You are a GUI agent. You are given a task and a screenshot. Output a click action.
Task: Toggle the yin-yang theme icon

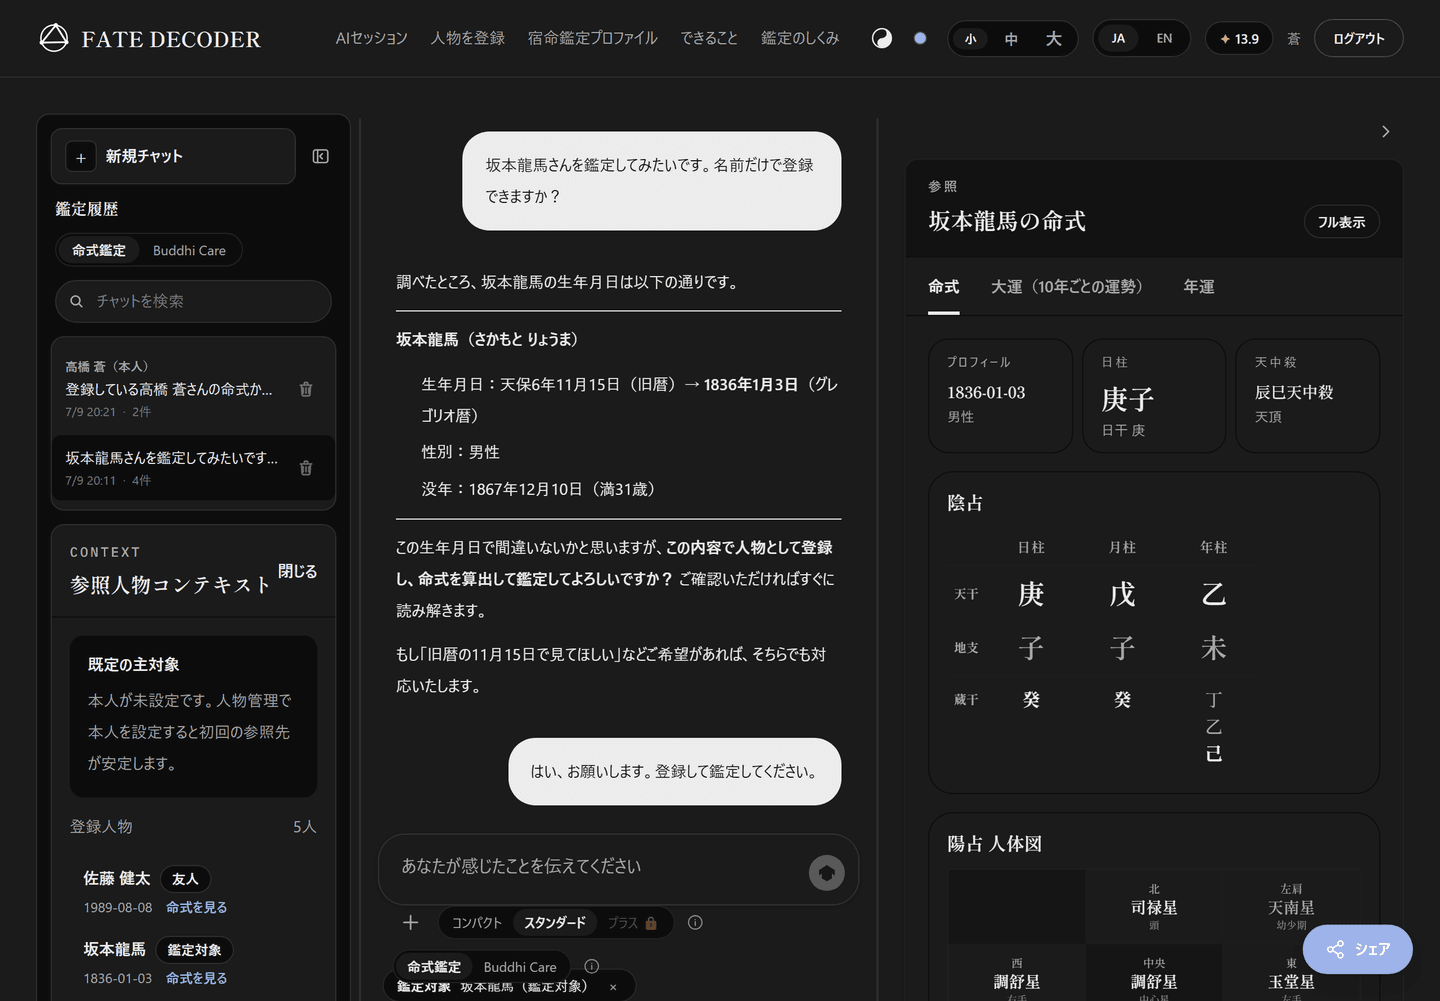tap(882, 38)
